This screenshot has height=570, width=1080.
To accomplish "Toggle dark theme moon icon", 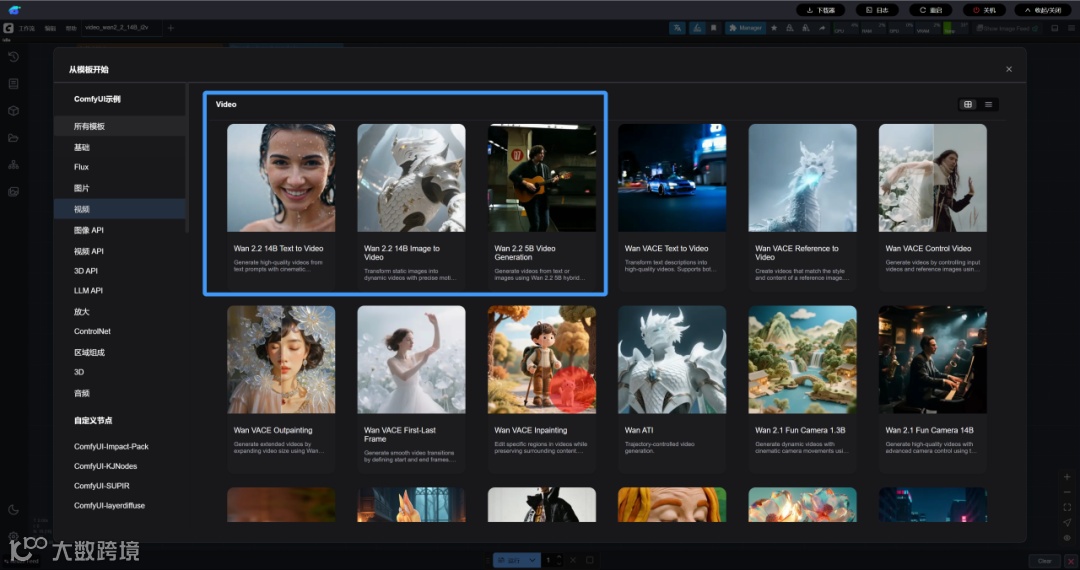I will [13, 510].
